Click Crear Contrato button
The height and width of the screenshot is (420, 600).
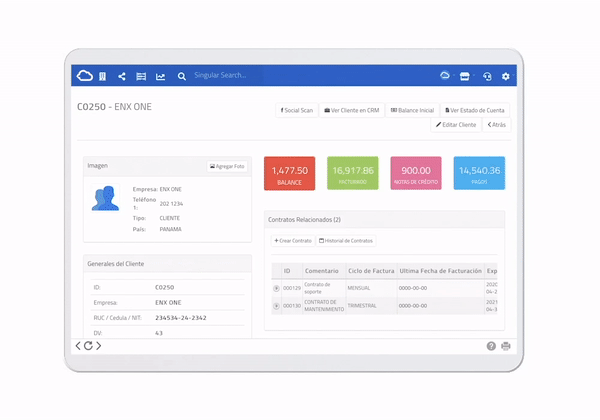(x=293, y=241)
